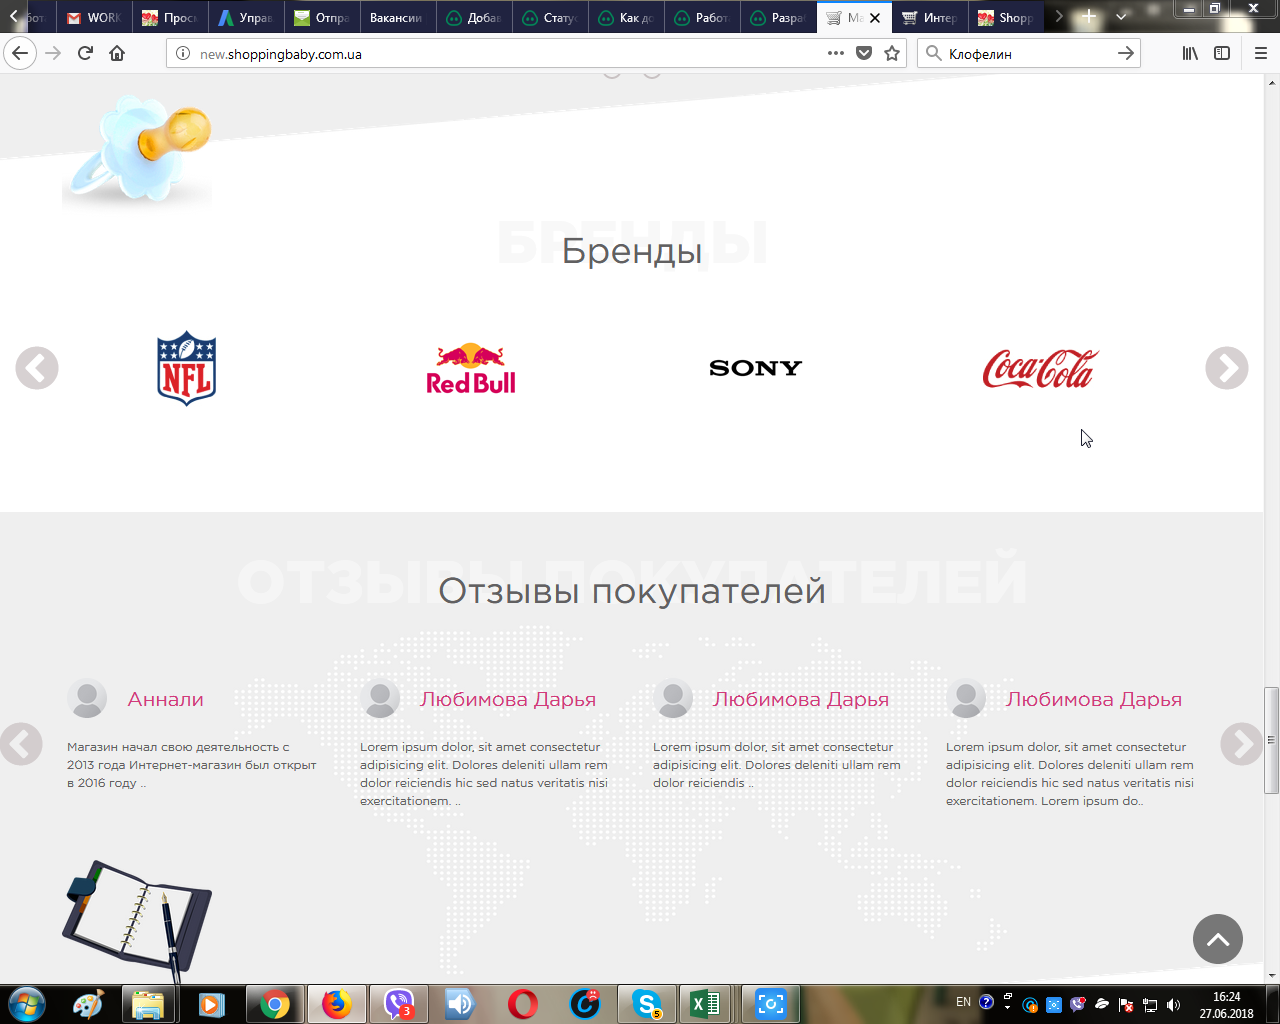Open Skype from the taskbar
This screenshot has height=1024, width=1280.
tap(647, 1004)
